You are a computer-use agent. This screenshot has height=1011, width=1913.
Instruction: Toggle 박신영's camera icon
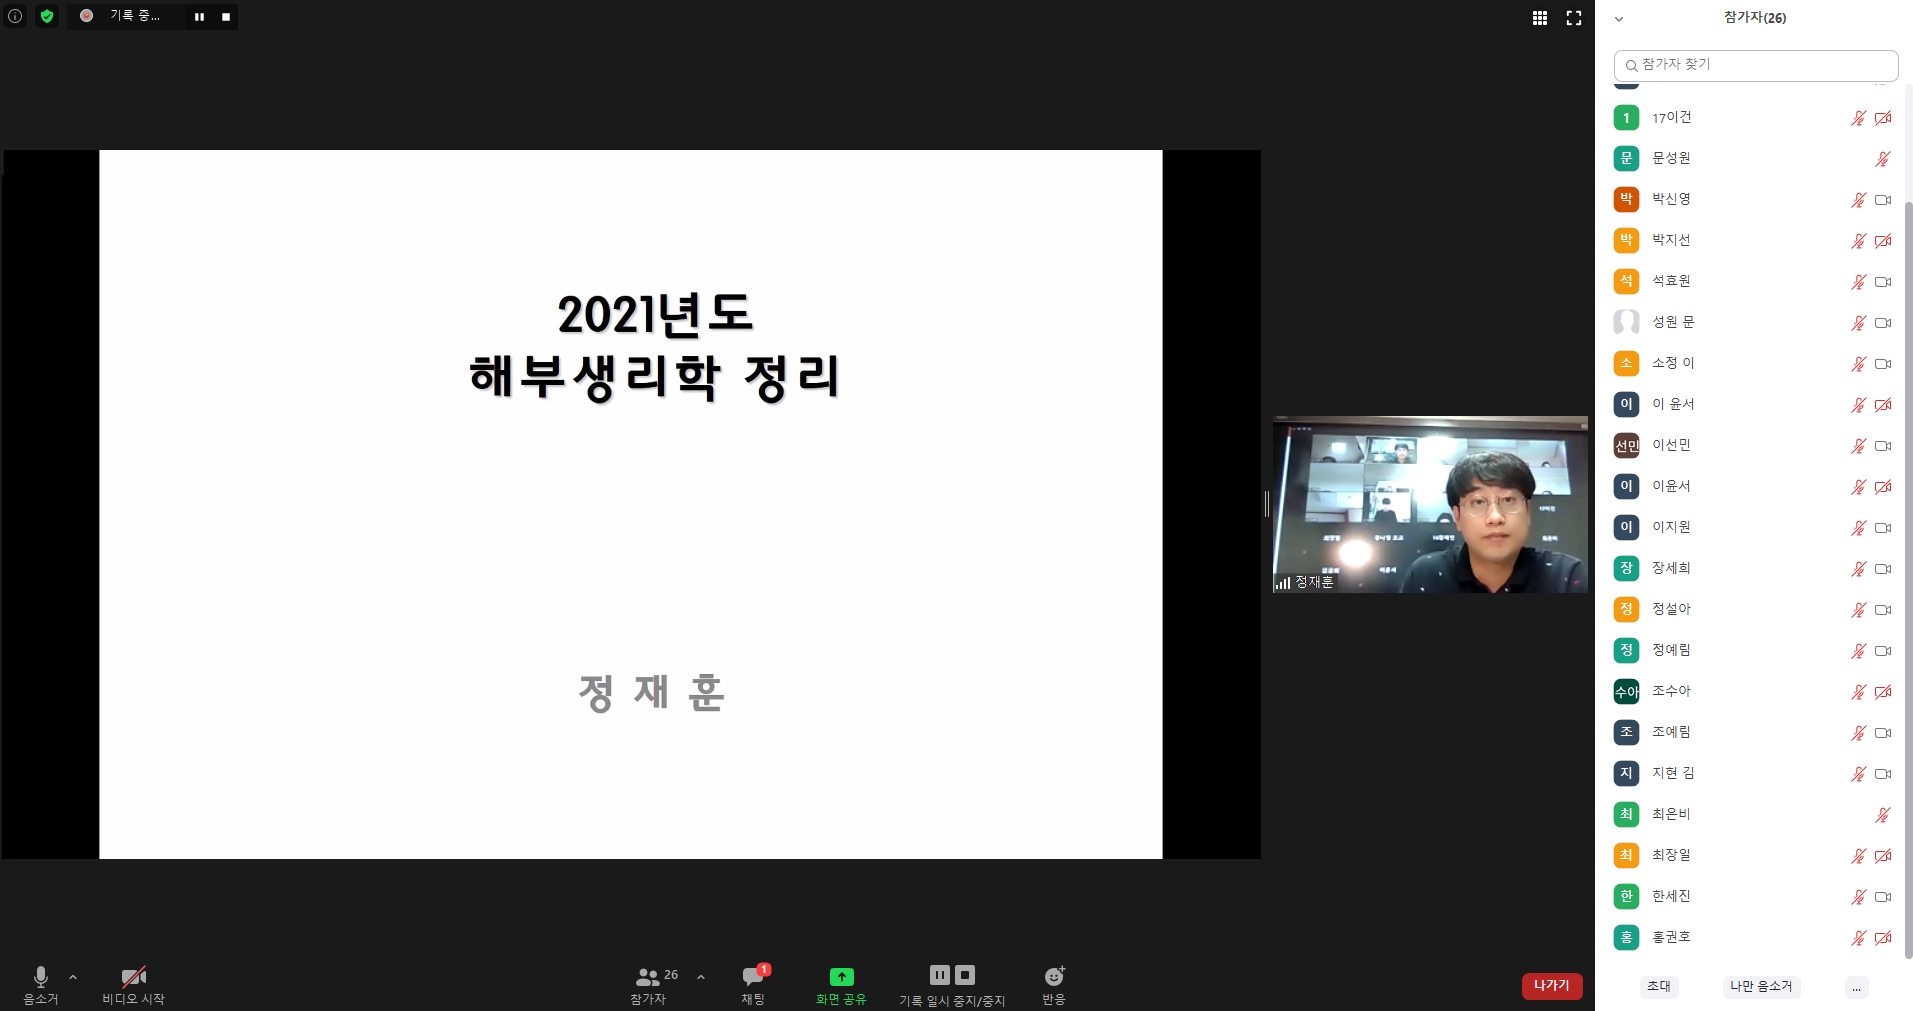(1885, 200)
